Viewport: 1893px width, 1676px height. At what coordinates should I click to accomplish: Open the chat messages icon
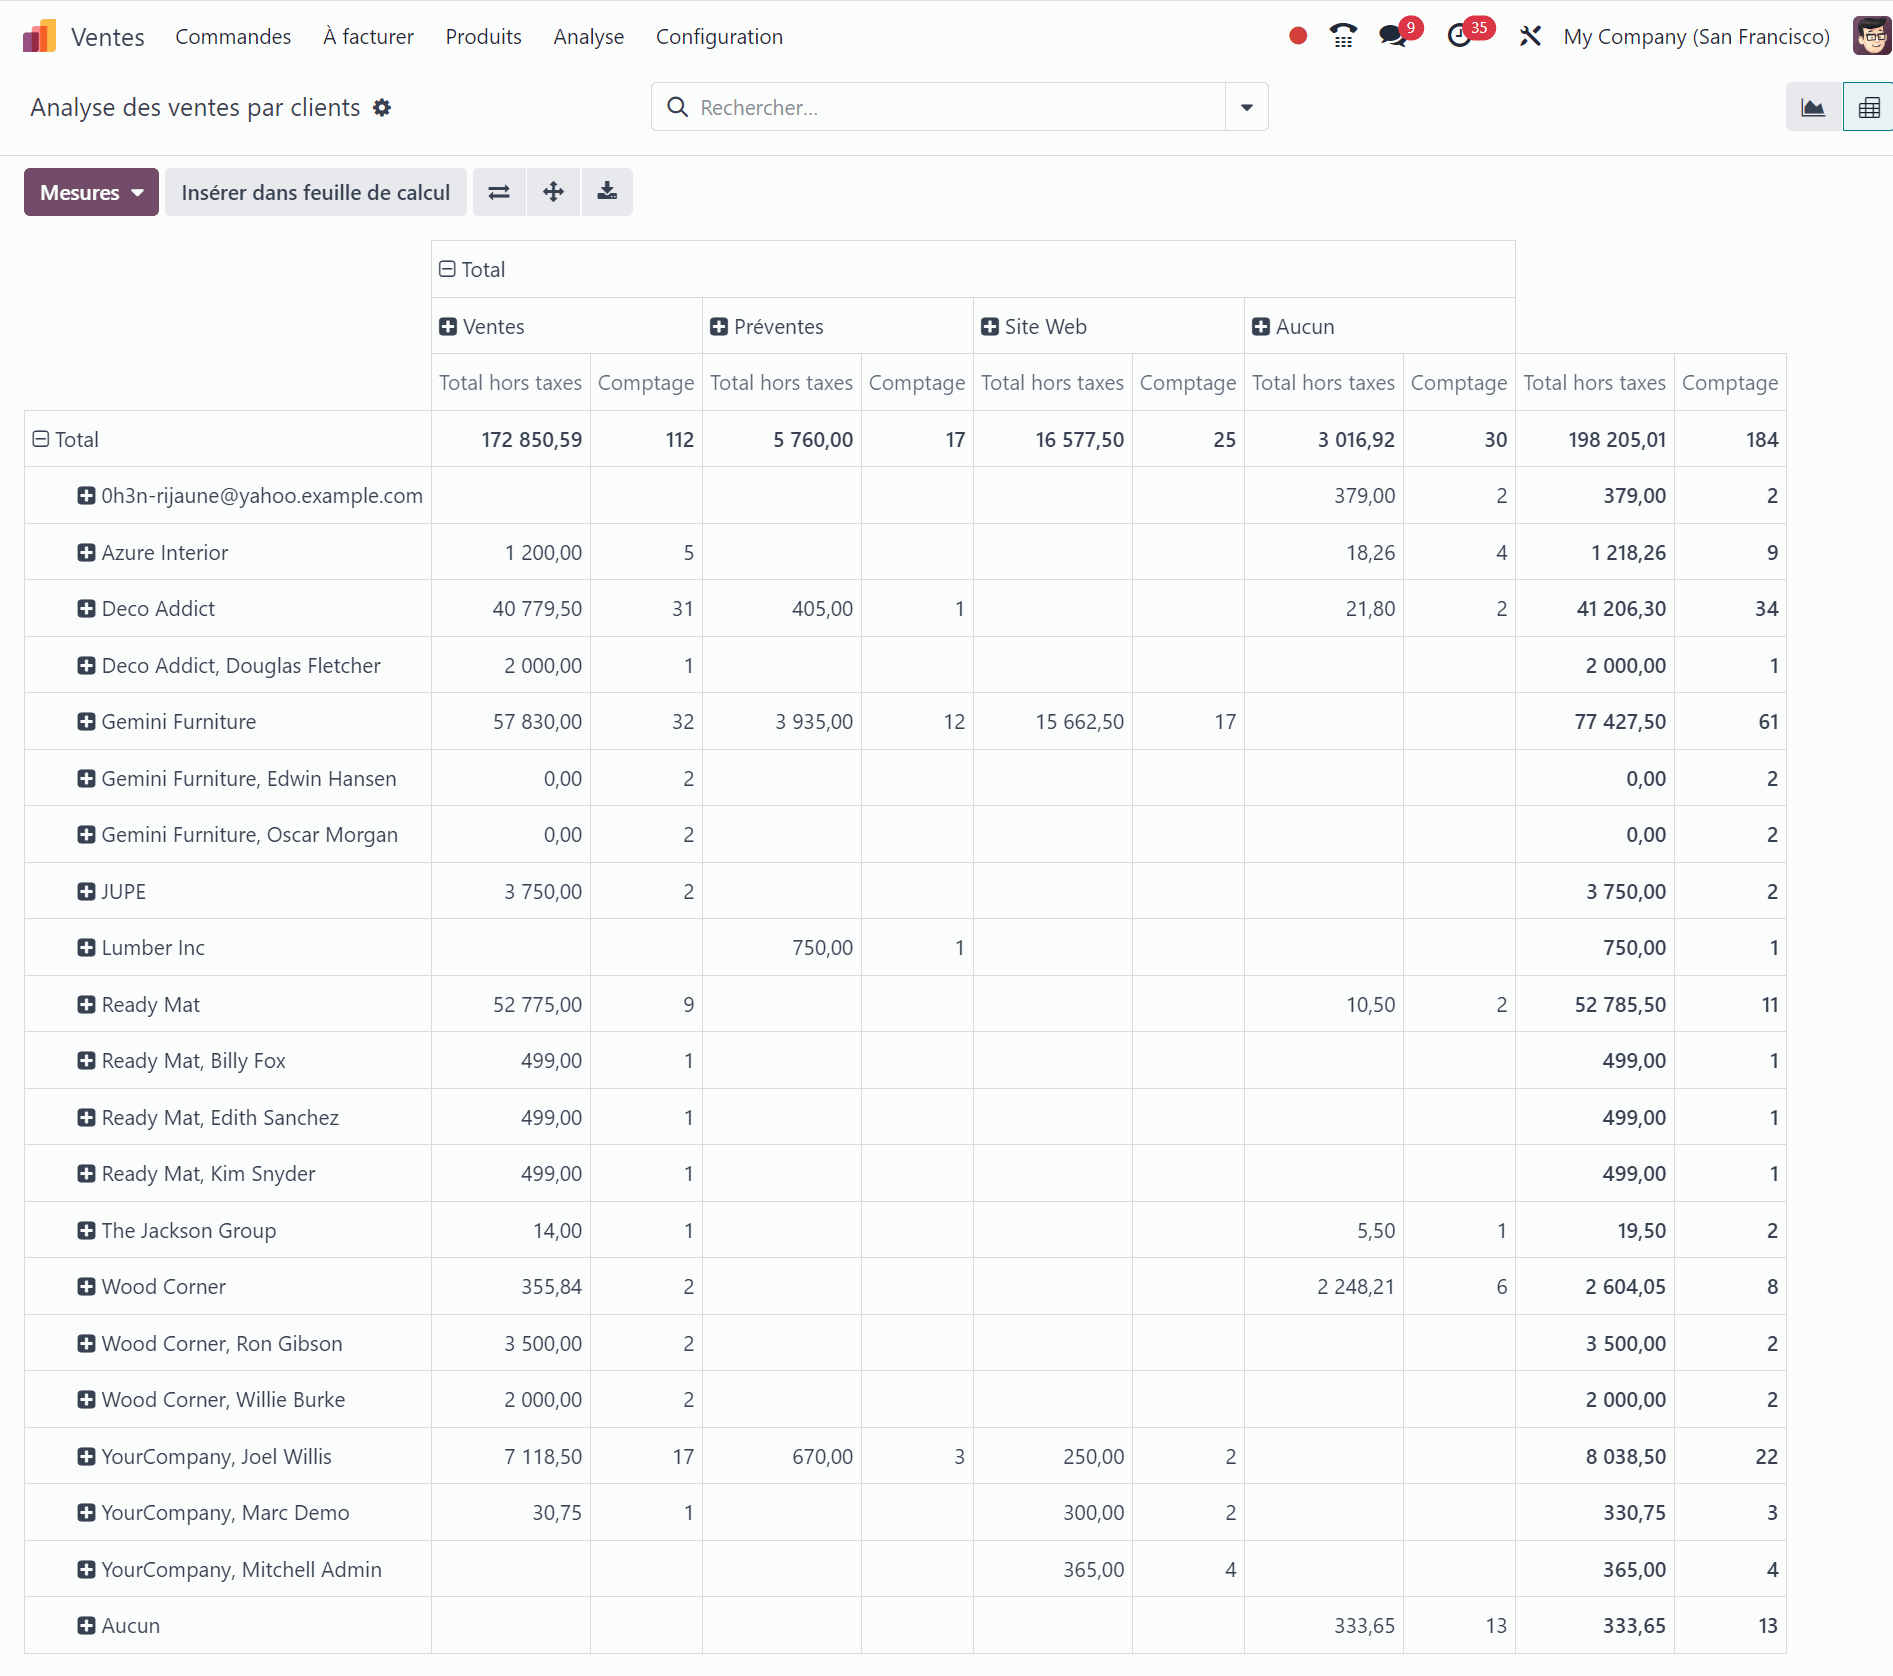coord(1392,37)
